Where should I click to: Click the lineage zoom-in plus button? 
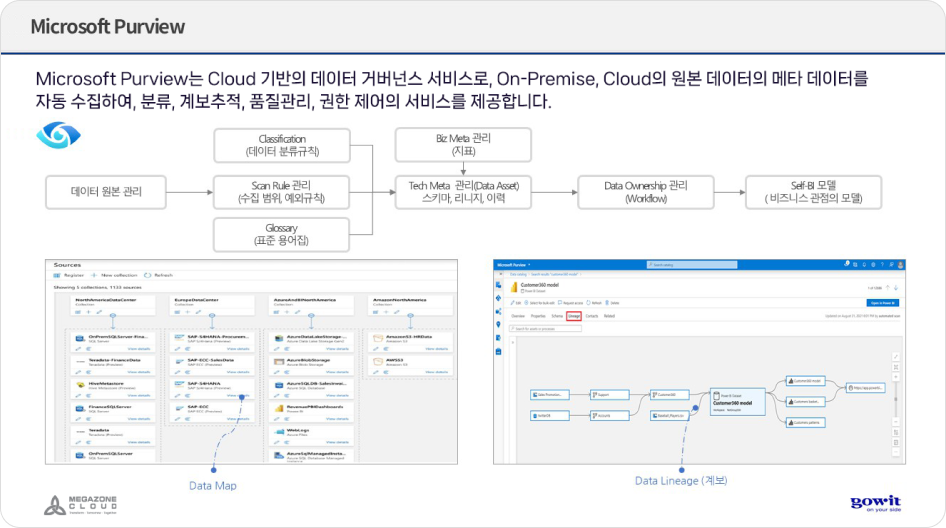[x=896, y=377]
